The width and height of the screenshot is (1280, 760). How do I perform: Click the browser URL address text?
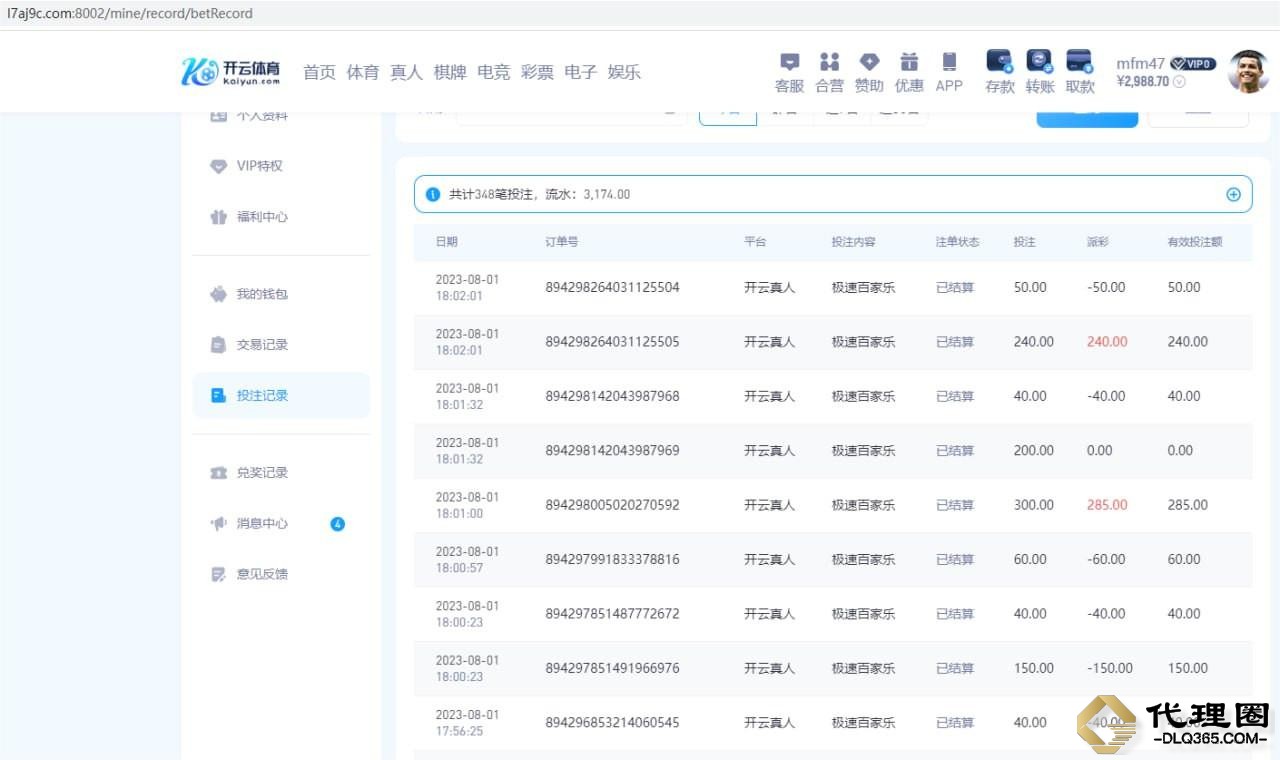(x=130, y=14)
